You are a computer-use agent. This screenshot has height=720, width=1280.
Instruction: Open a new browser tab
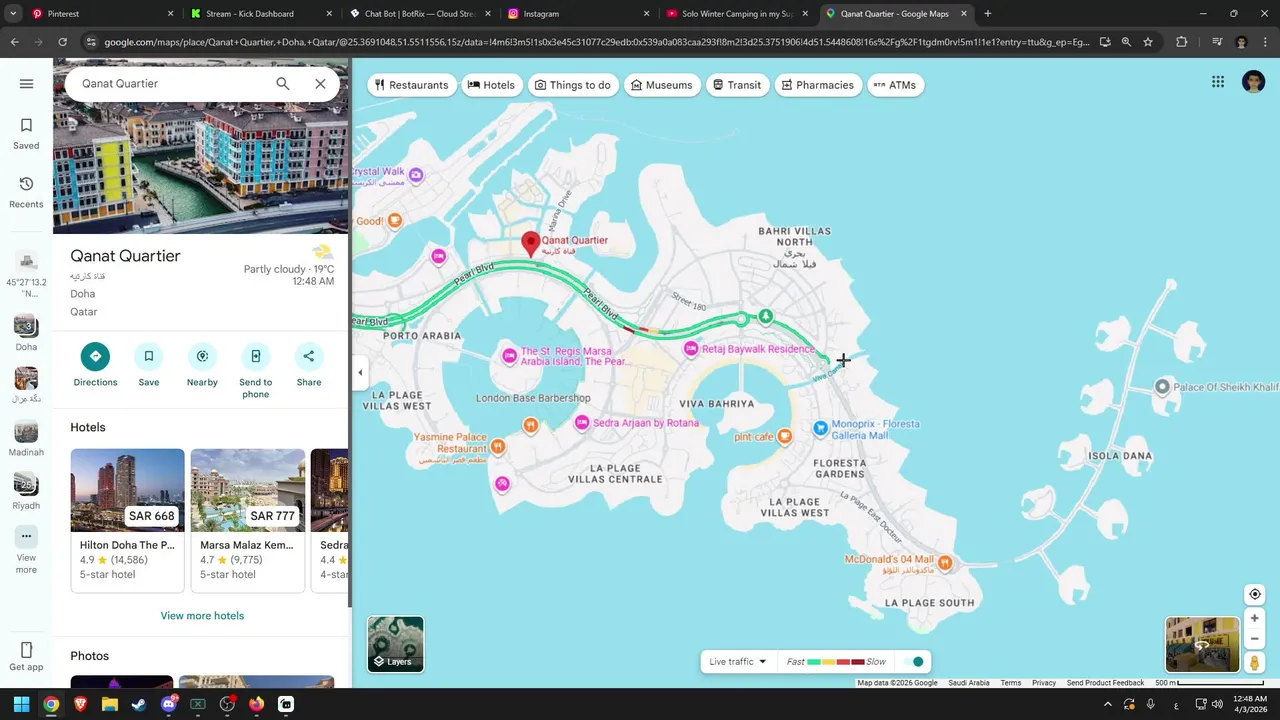coord(988,14)
